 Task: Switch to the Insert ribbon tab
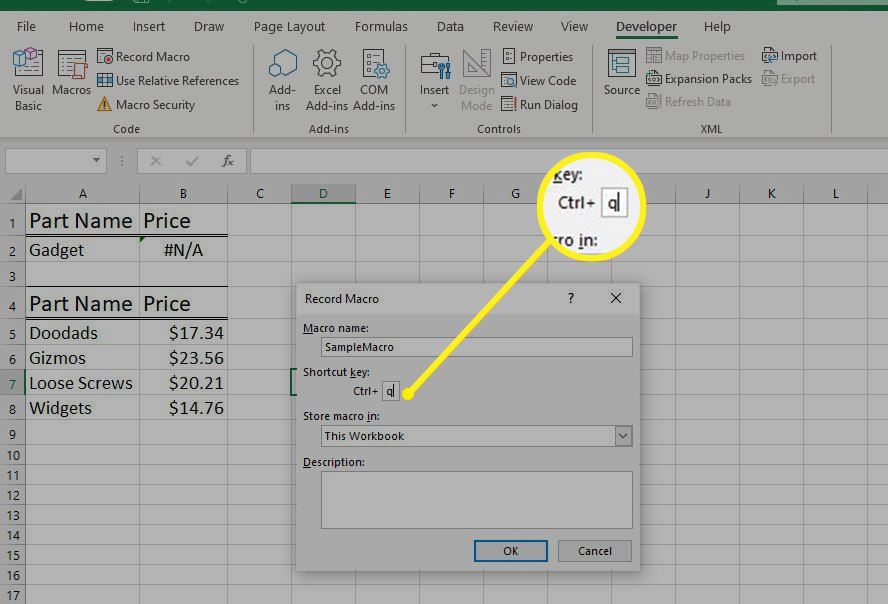pos(148,27)
